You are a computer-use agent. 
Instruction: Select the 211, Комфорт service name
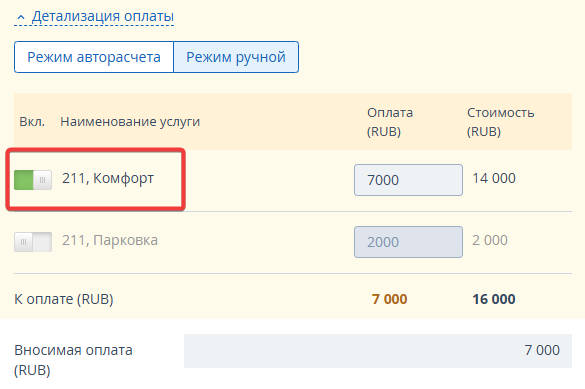[x=108, y=179]
